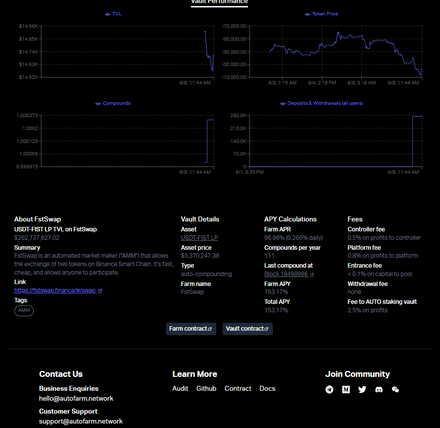Toggle the TVL chart legend series
This screenshot has height=428, width=440.
coord(113,14)
